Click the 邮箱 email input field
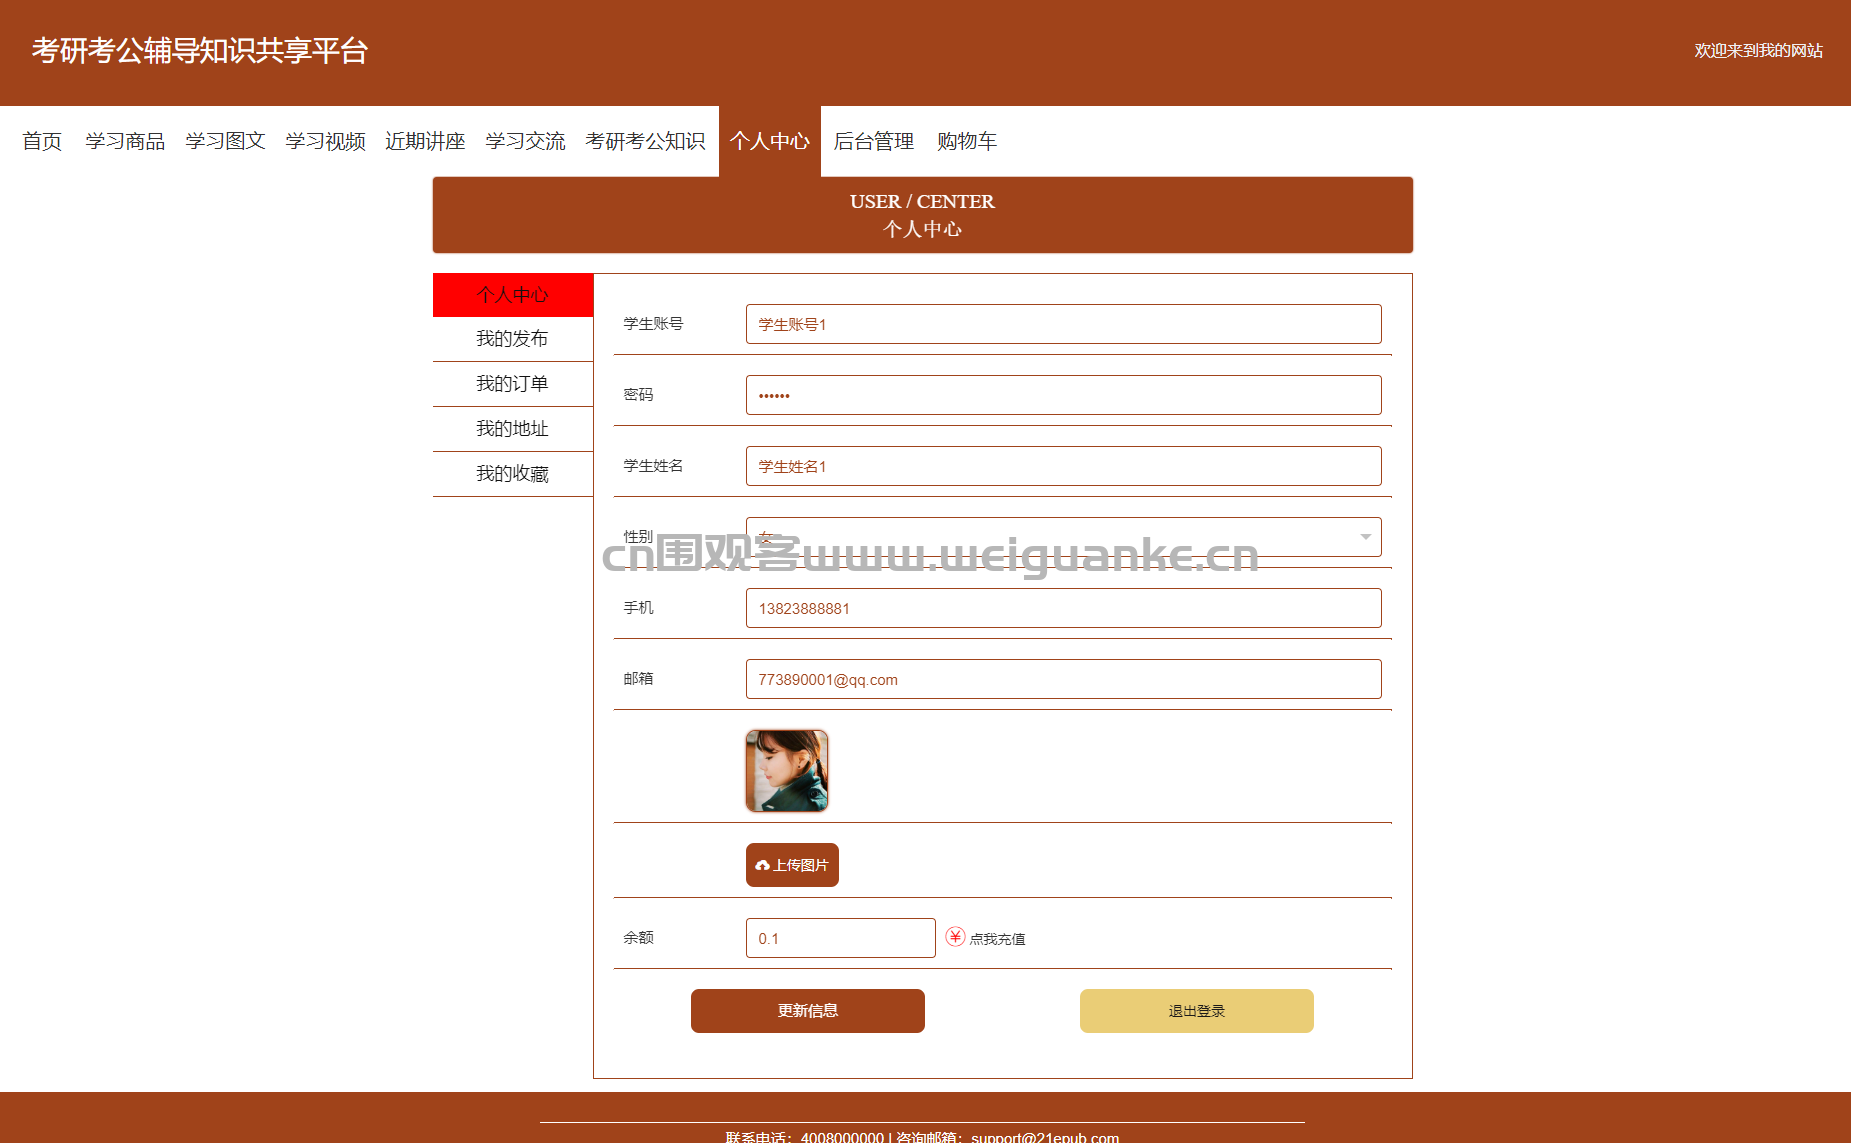The image size is (1851, 1143). point(1063,679)
